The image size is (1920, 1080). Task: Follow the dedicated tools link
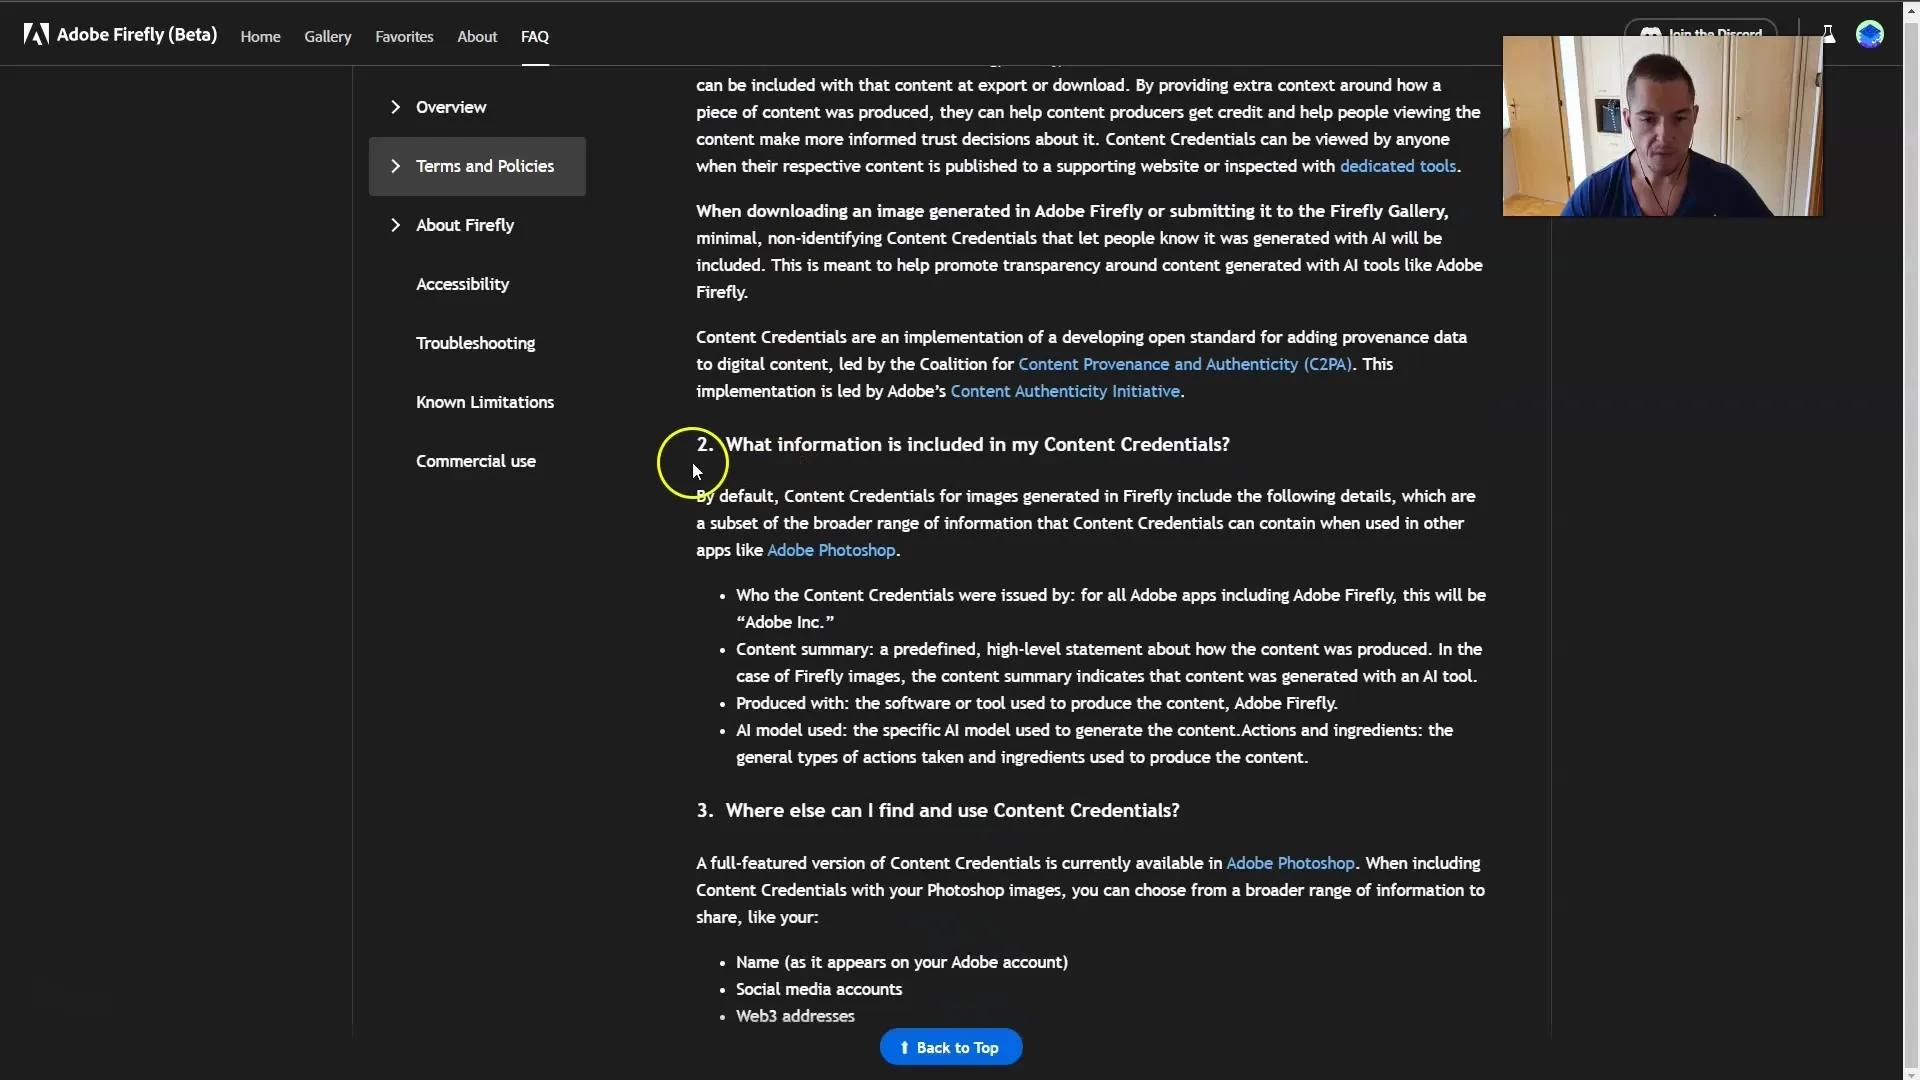[1398, 166]
